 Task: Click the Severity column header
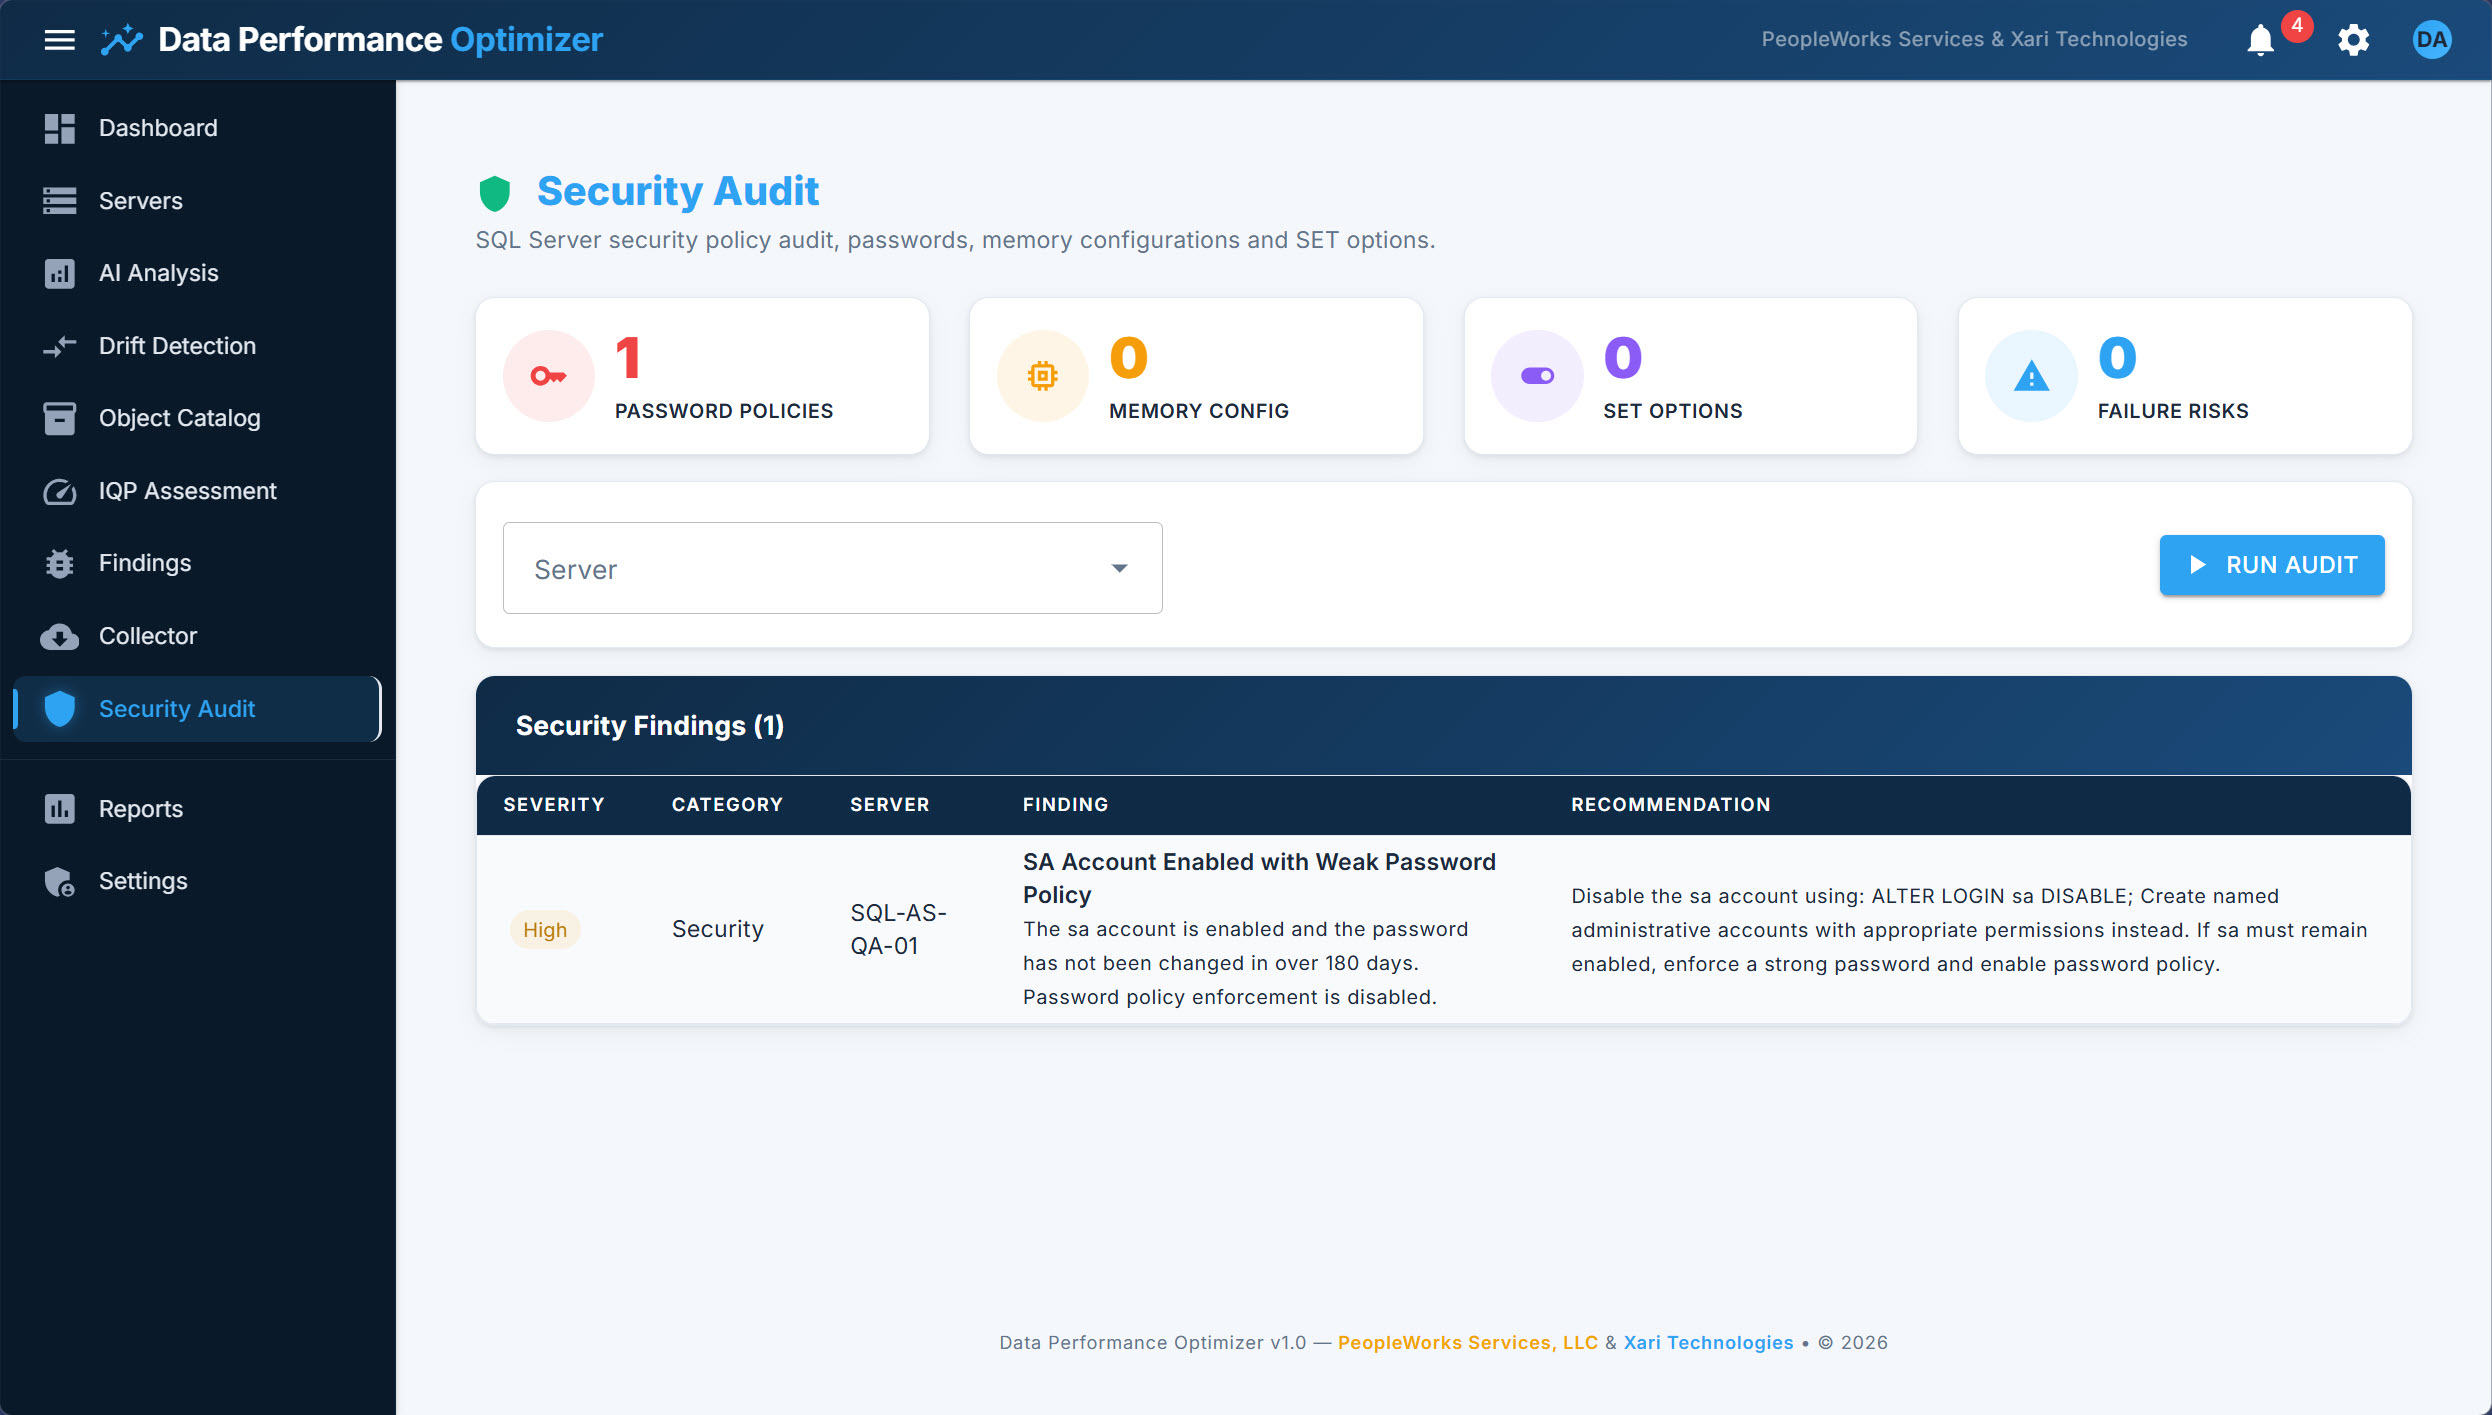coord(553,804)
